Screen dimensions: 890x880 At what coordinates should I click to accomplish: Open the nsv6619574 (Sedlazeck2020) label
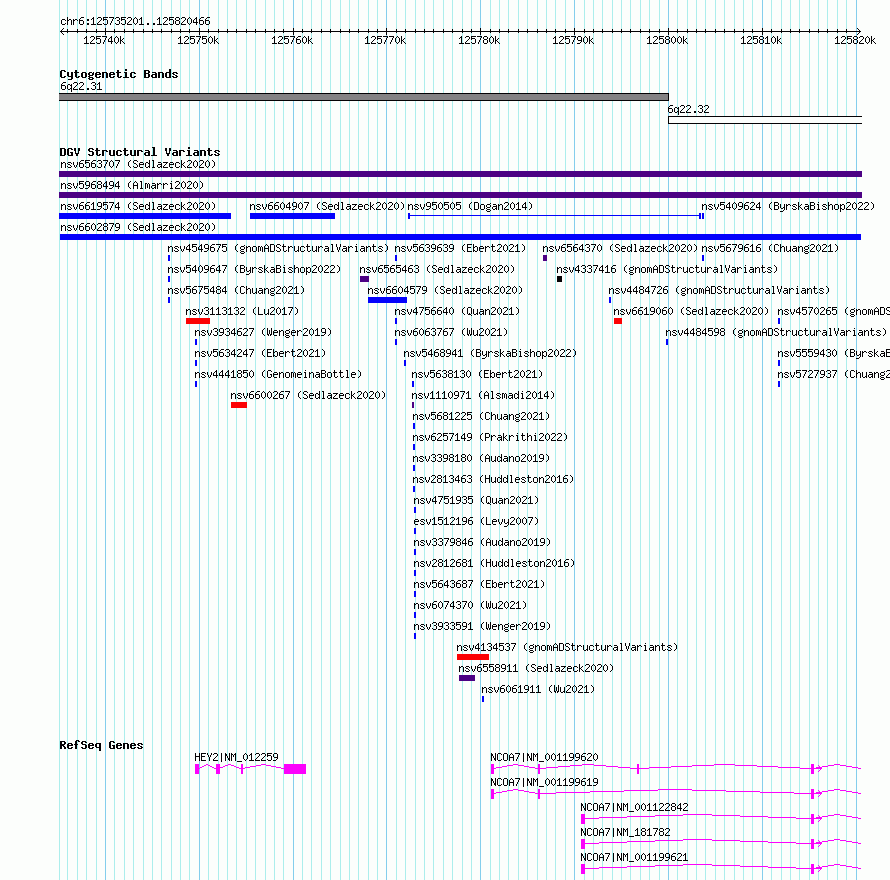[x=138, y=206]
